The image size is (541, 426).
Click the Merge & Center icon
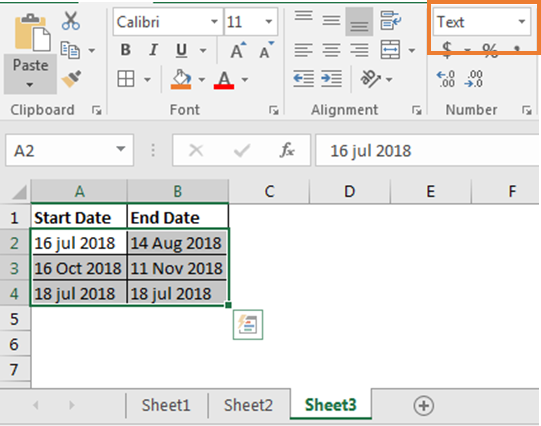click(390, 50)
